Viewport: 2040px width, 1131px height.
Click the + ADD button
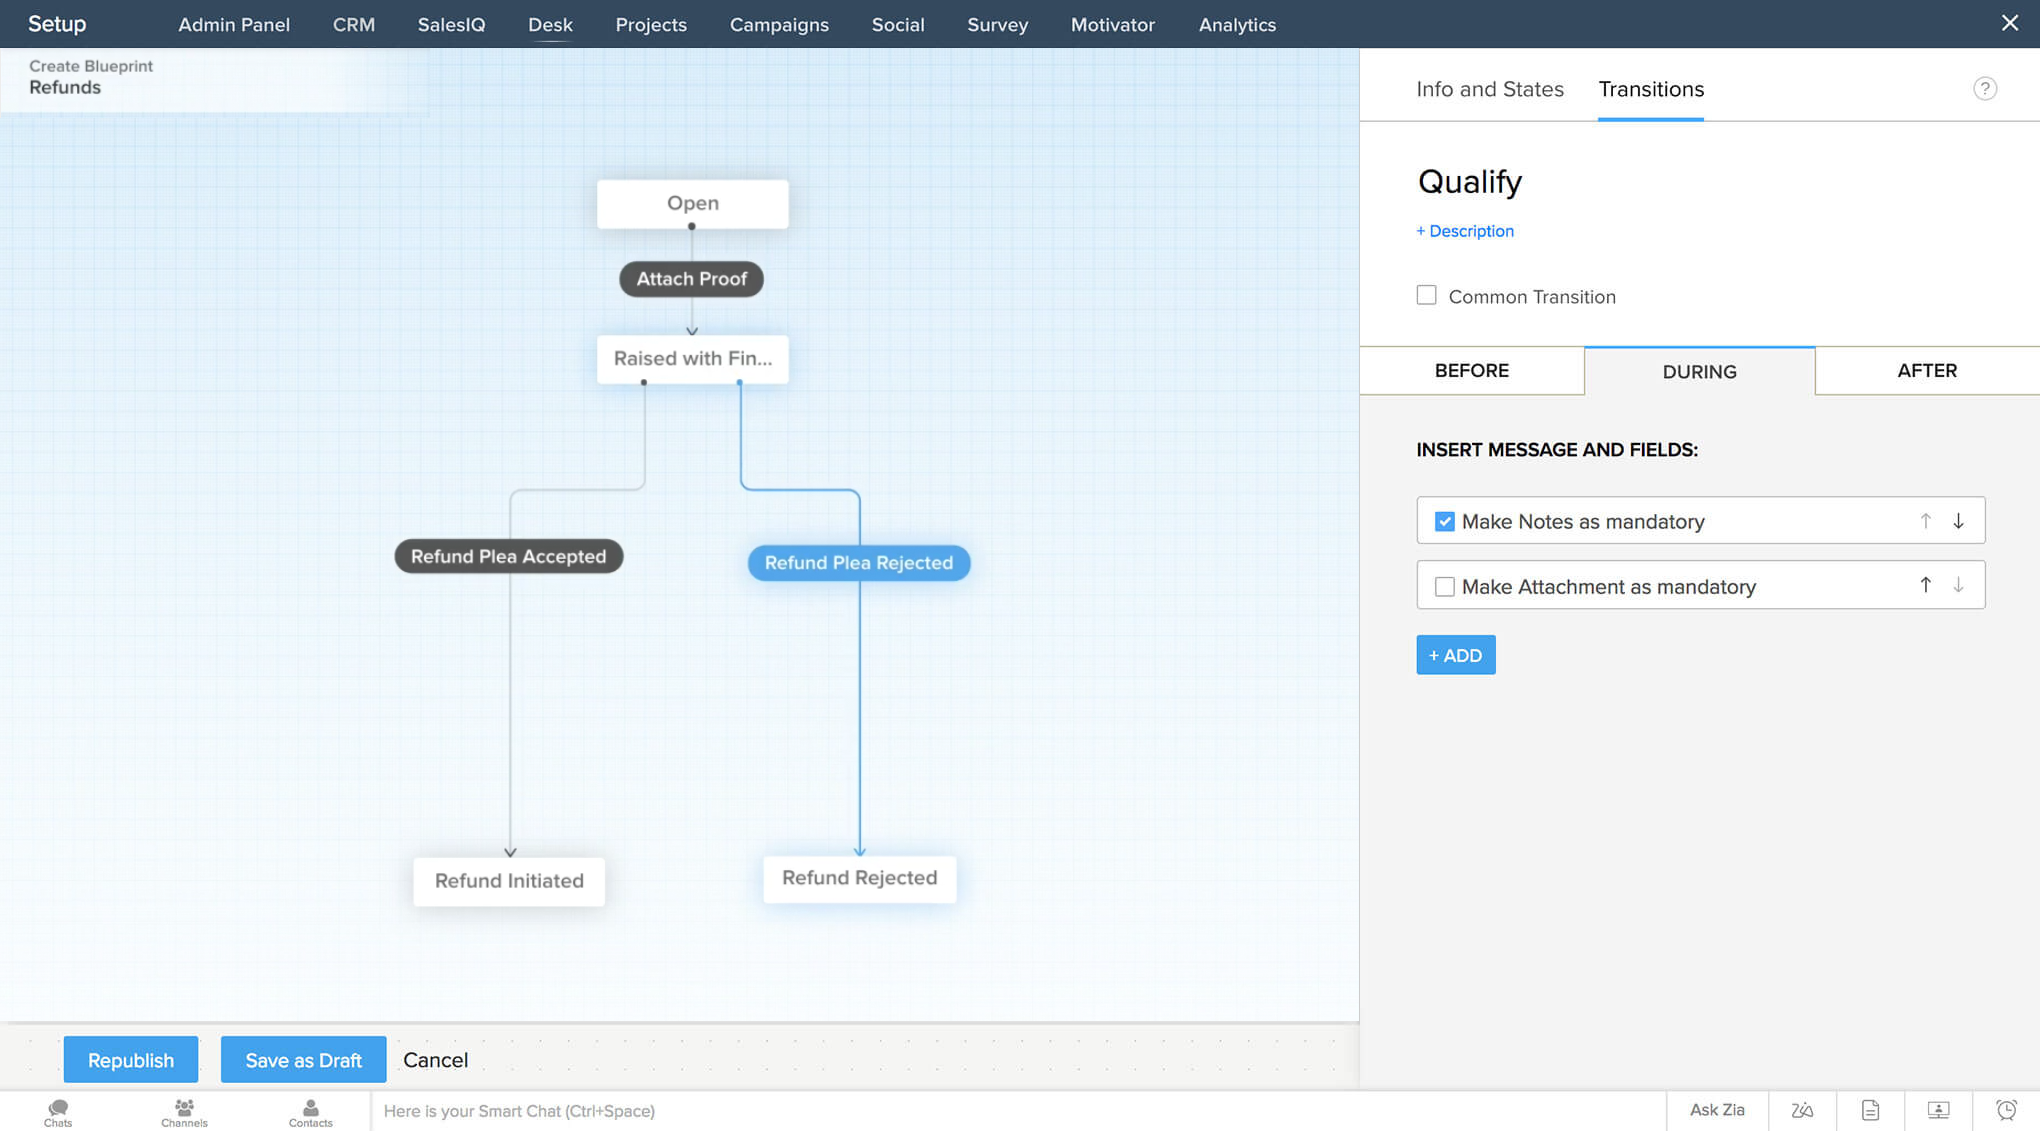point(1455,655)
